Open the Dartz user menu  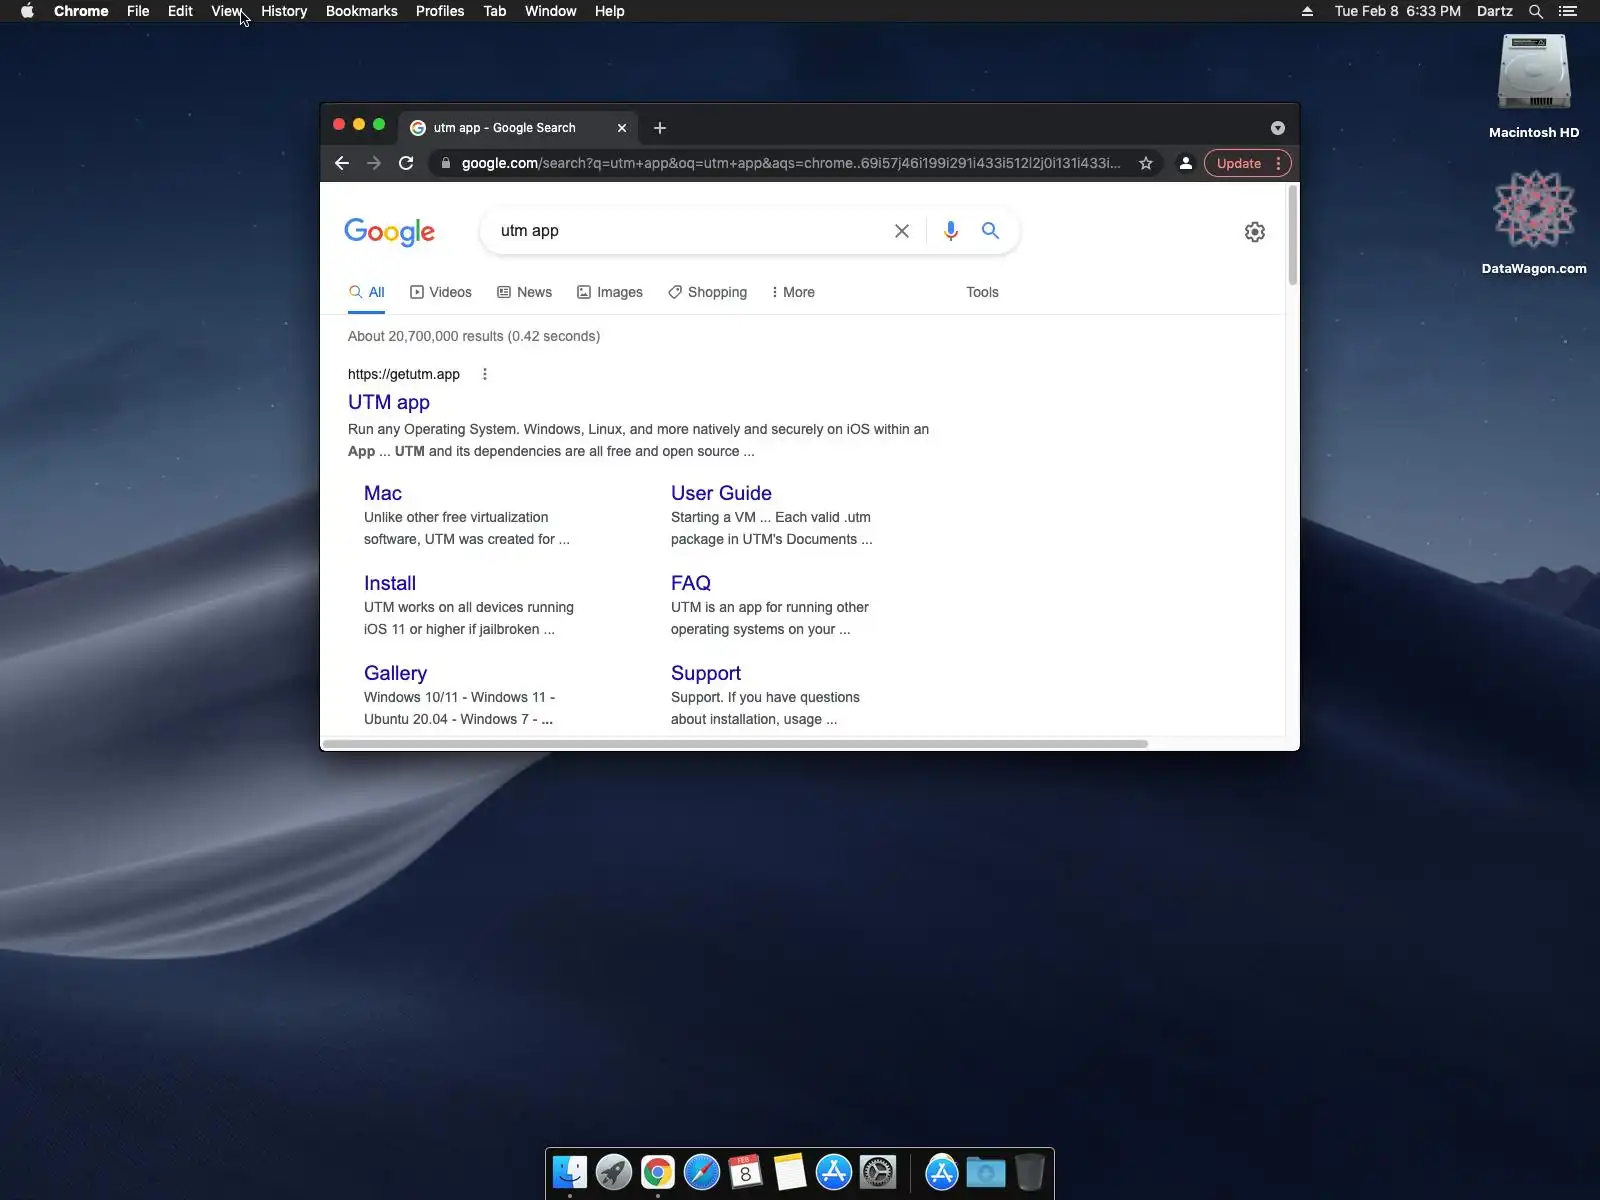point(1494,11)
